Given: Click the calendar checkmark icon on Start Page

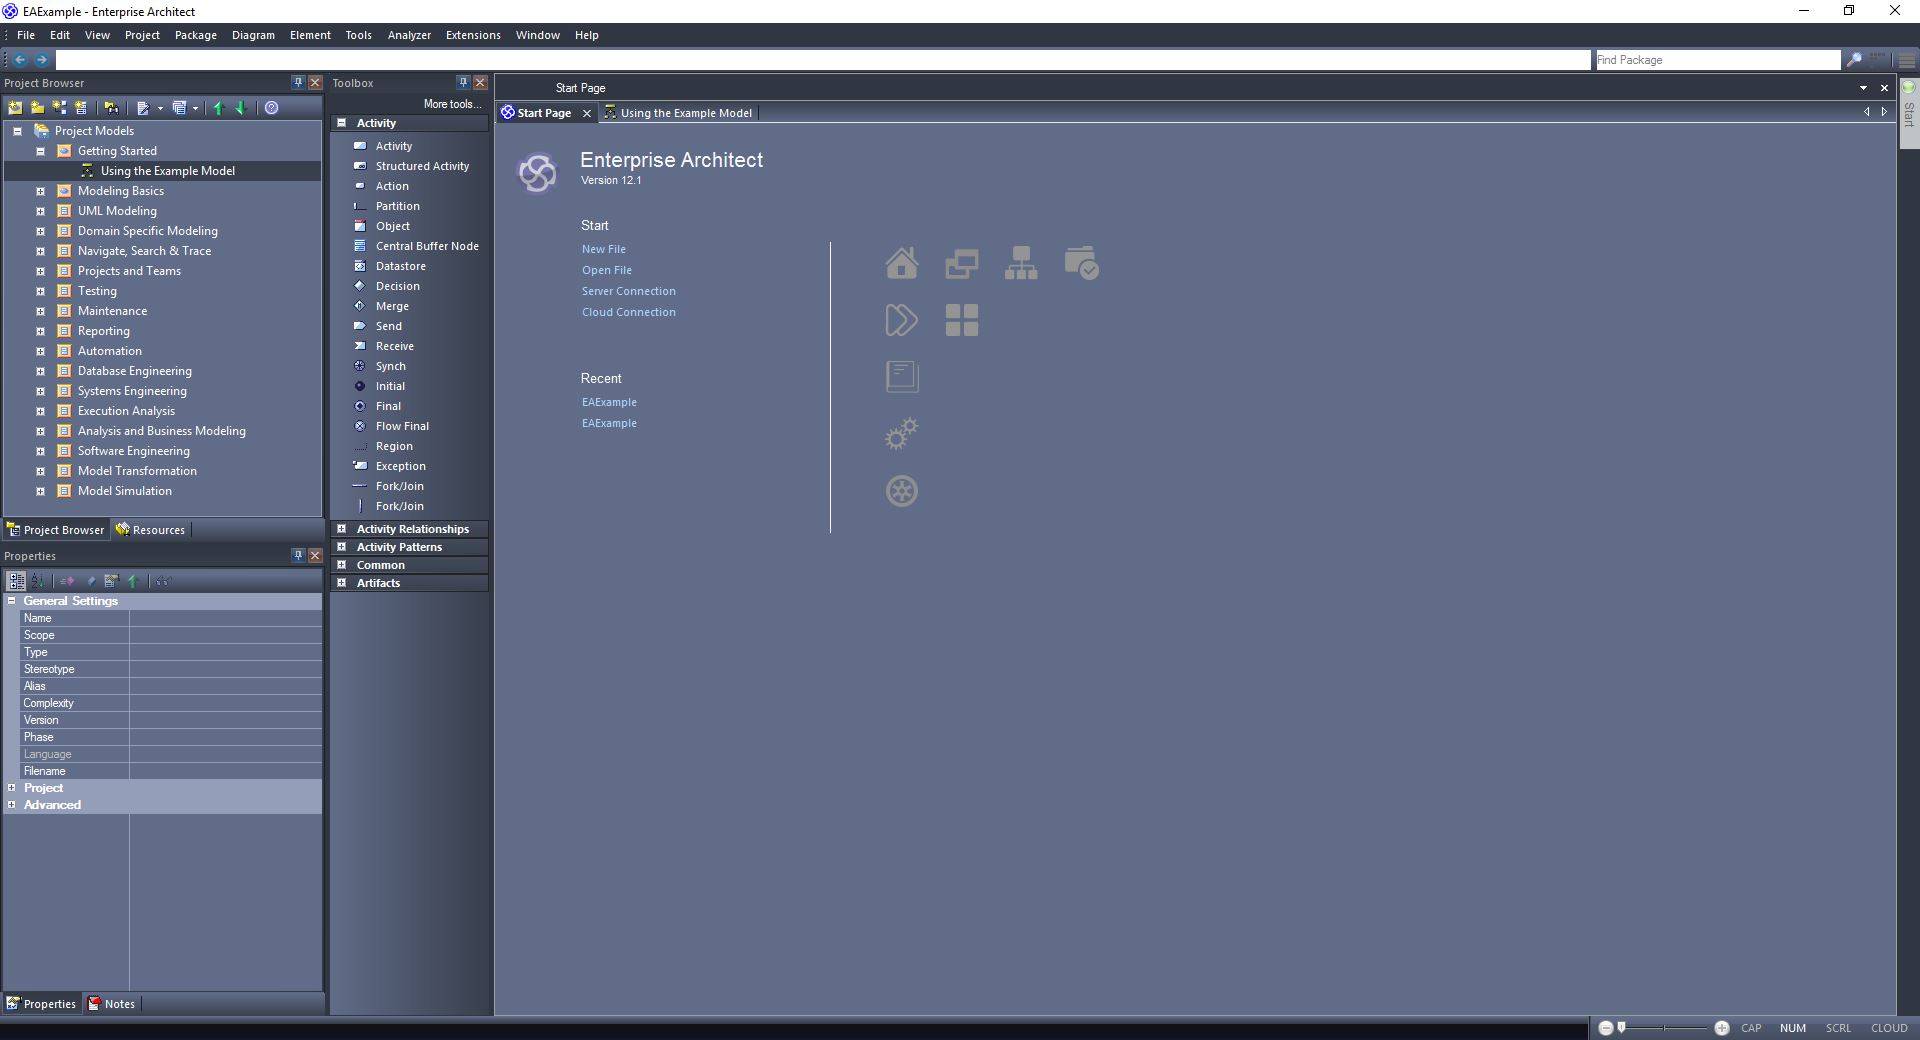Looking at the screenshot, I should (1081, 263).
